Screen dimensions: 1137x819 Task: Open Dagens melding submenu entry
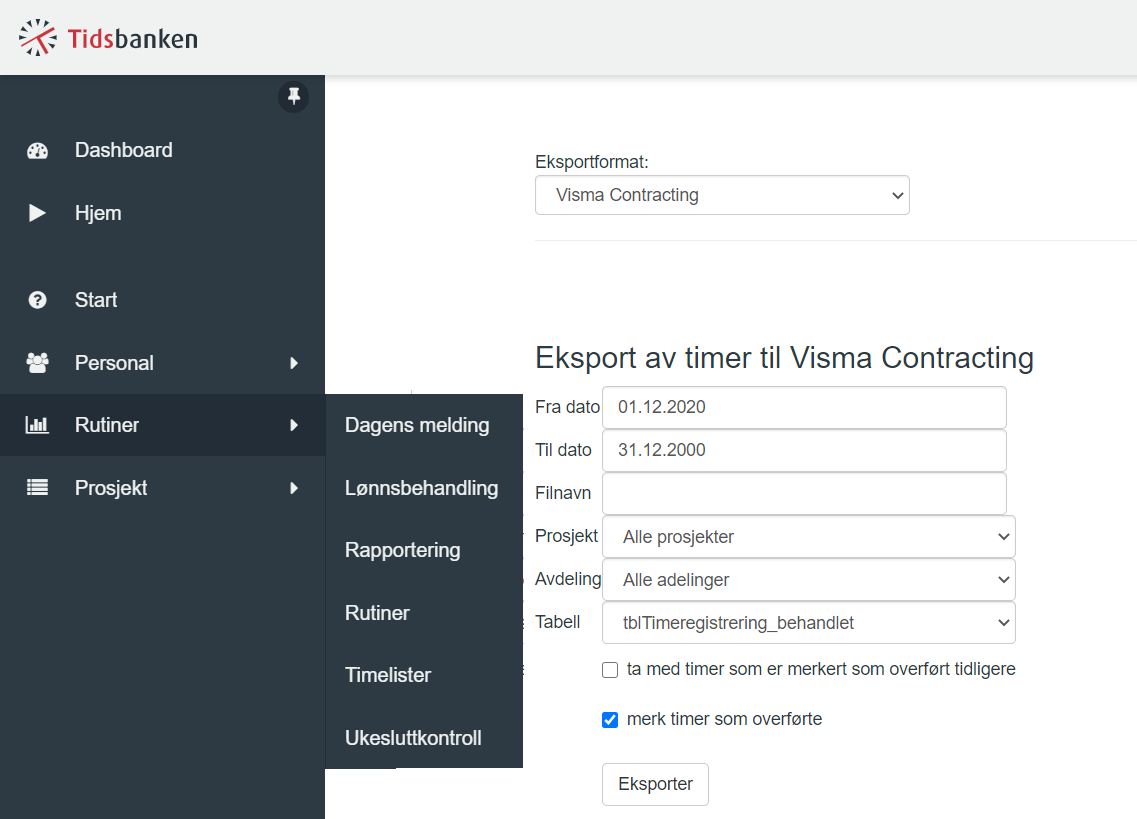[424, 425]
